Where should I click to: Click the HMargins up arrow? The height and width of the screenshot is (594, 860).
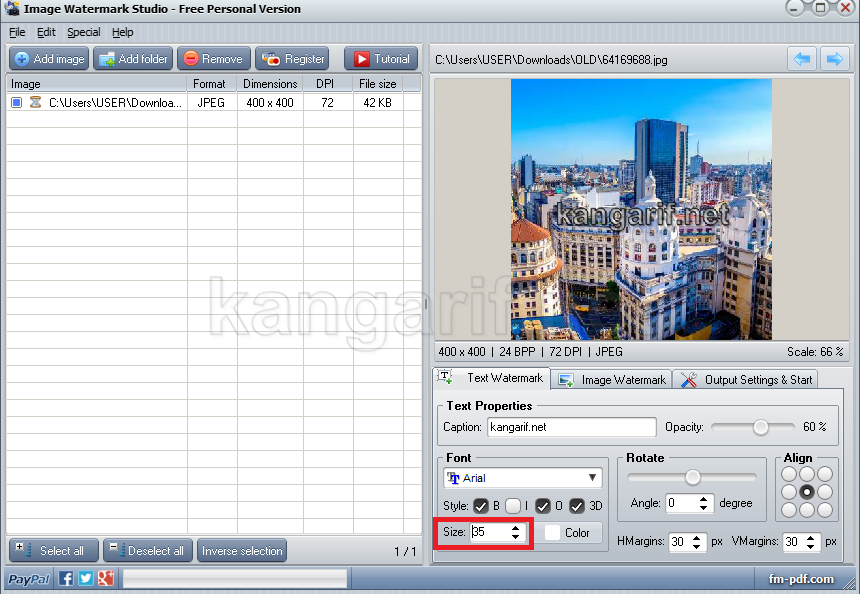[696, 538]
